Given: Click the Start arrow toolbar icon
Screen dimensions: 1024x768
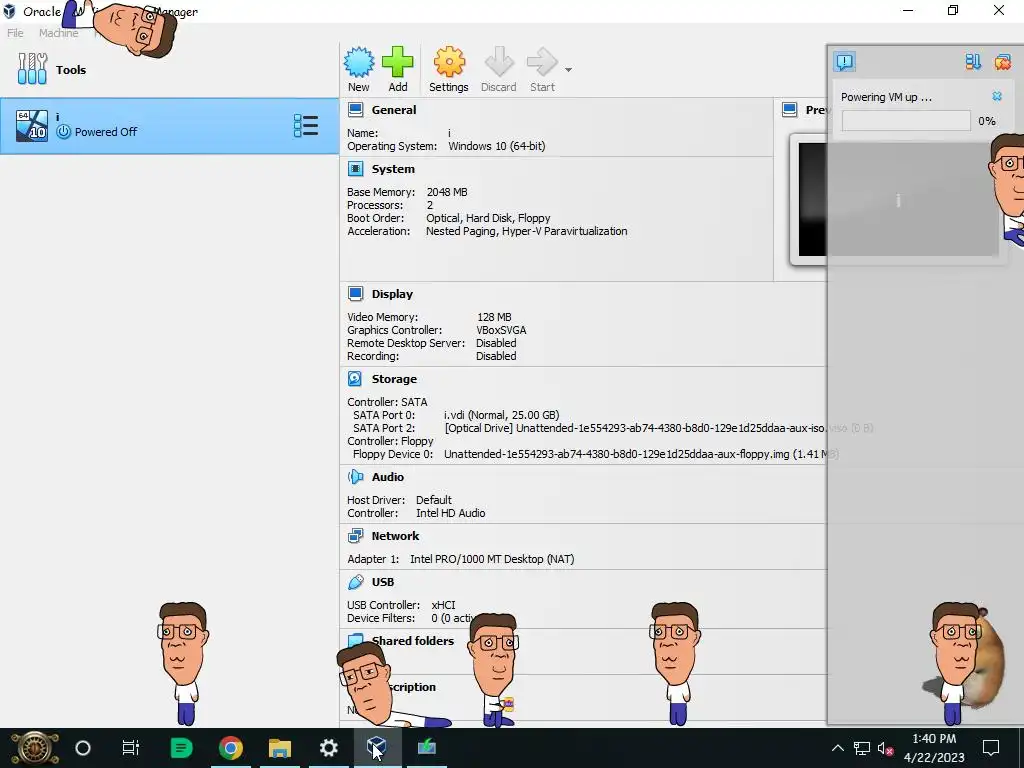Looking at the screenshot, I should pos(542,63).
